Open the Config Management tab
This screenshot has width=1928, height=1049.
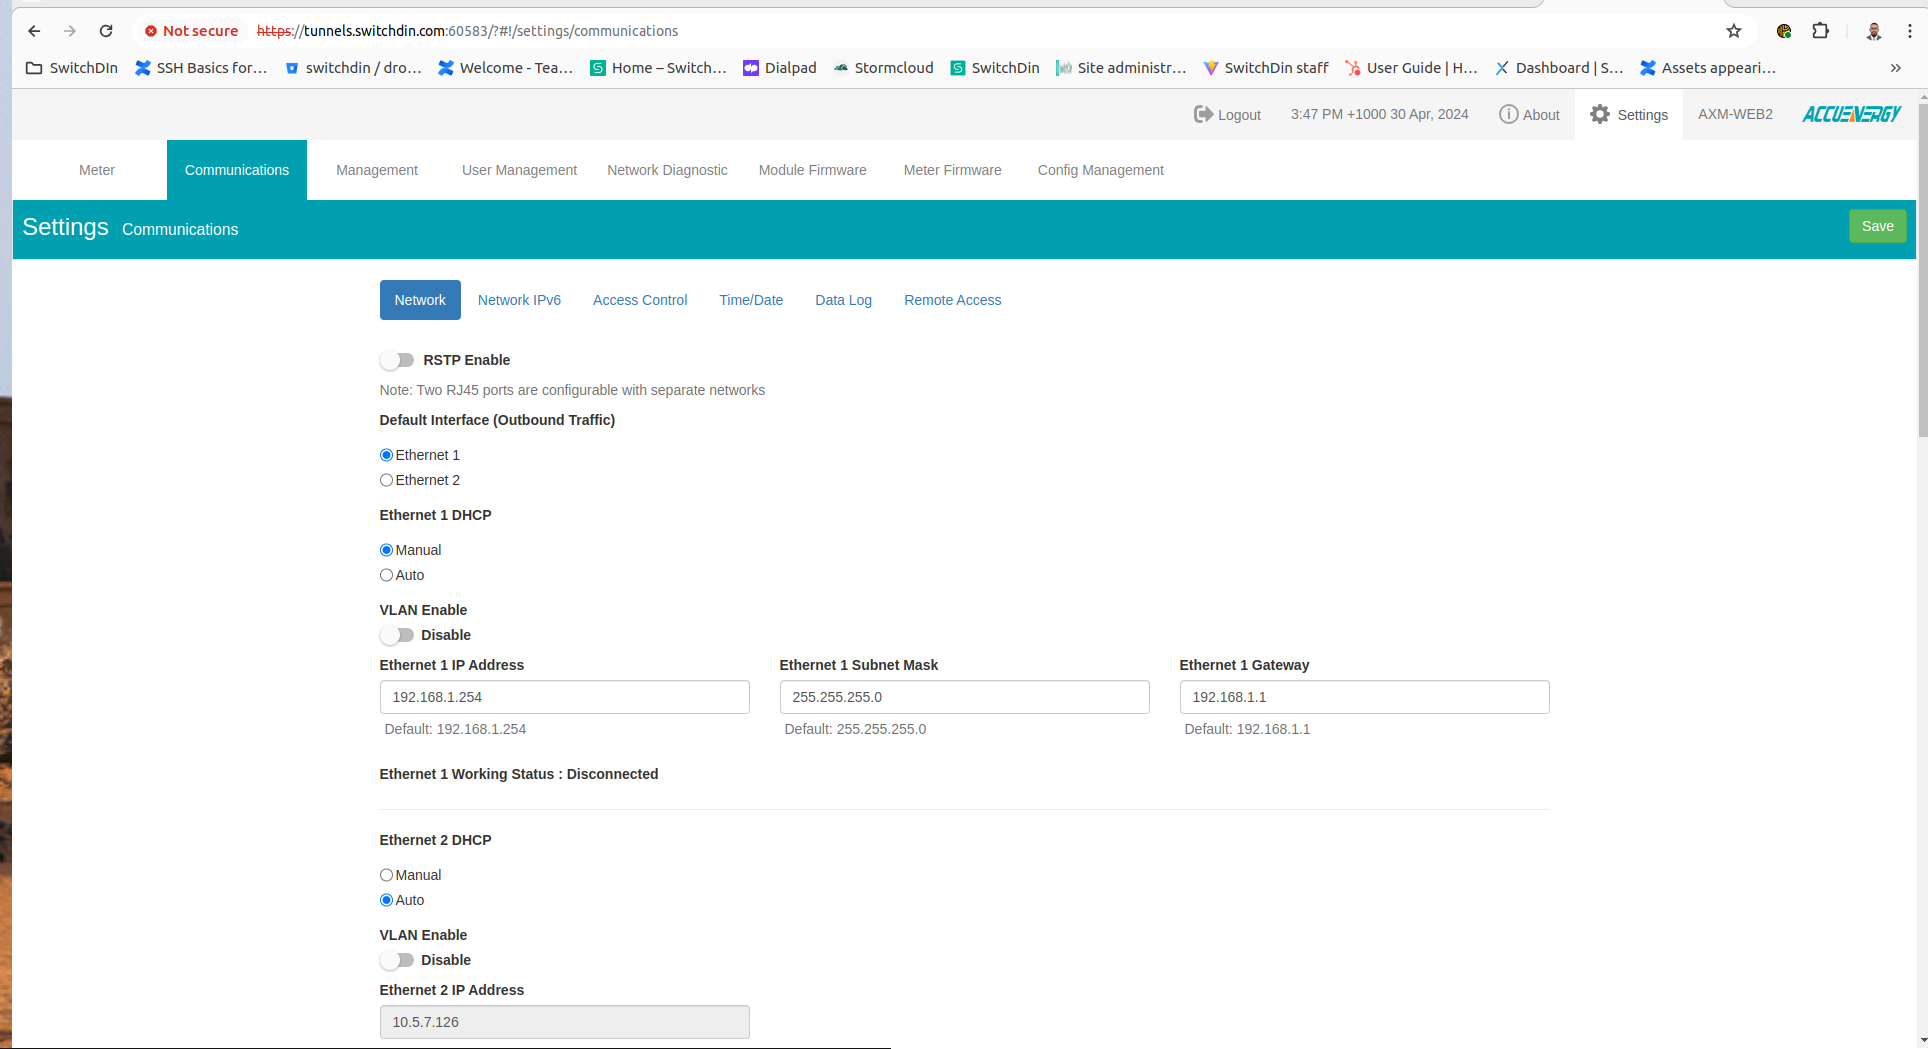pyautogui.click(x=1100, y=170)
